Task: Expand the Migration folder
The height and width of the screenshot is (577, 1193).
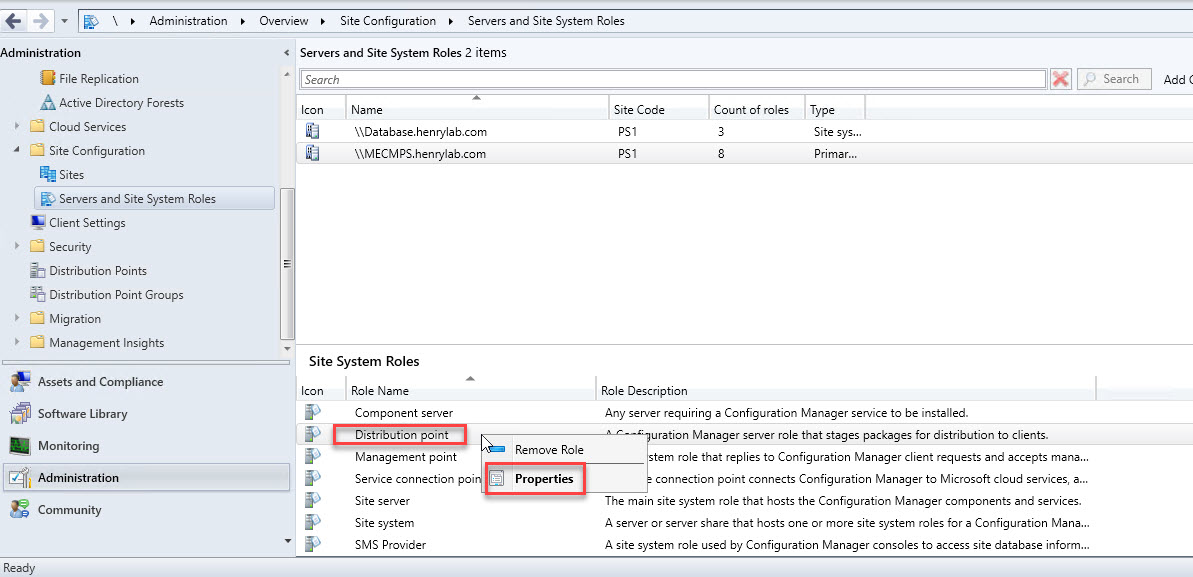Action: click(17, 319)
